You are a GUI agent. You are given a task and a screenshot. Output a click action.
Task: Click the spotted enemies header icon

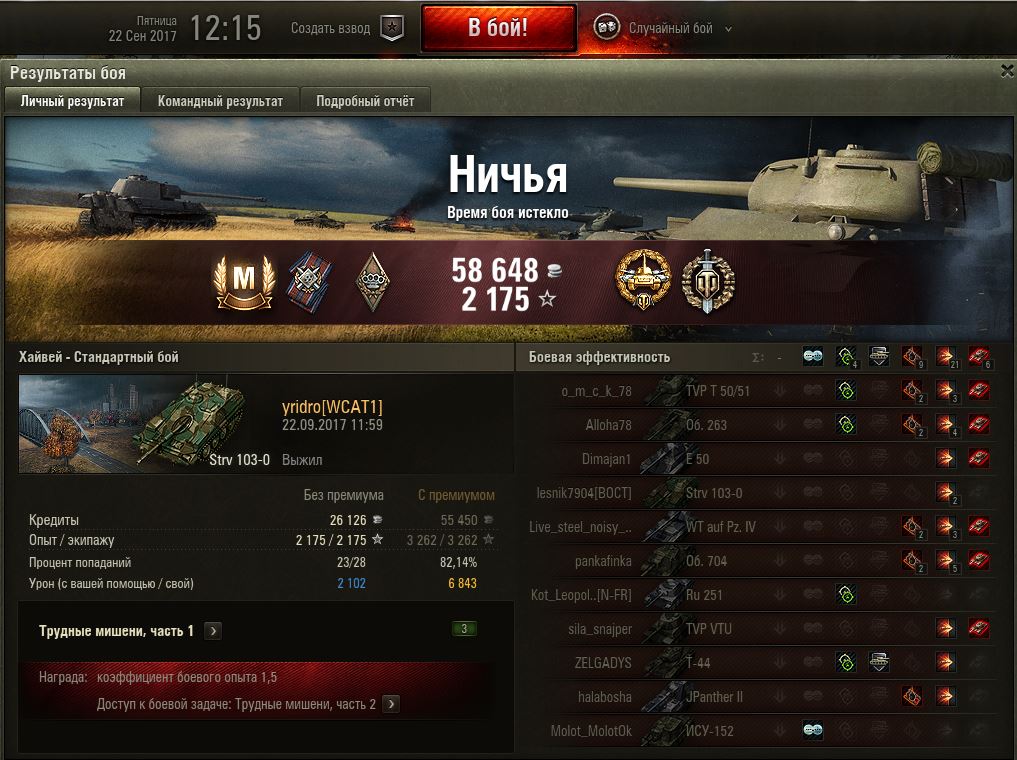813,356
